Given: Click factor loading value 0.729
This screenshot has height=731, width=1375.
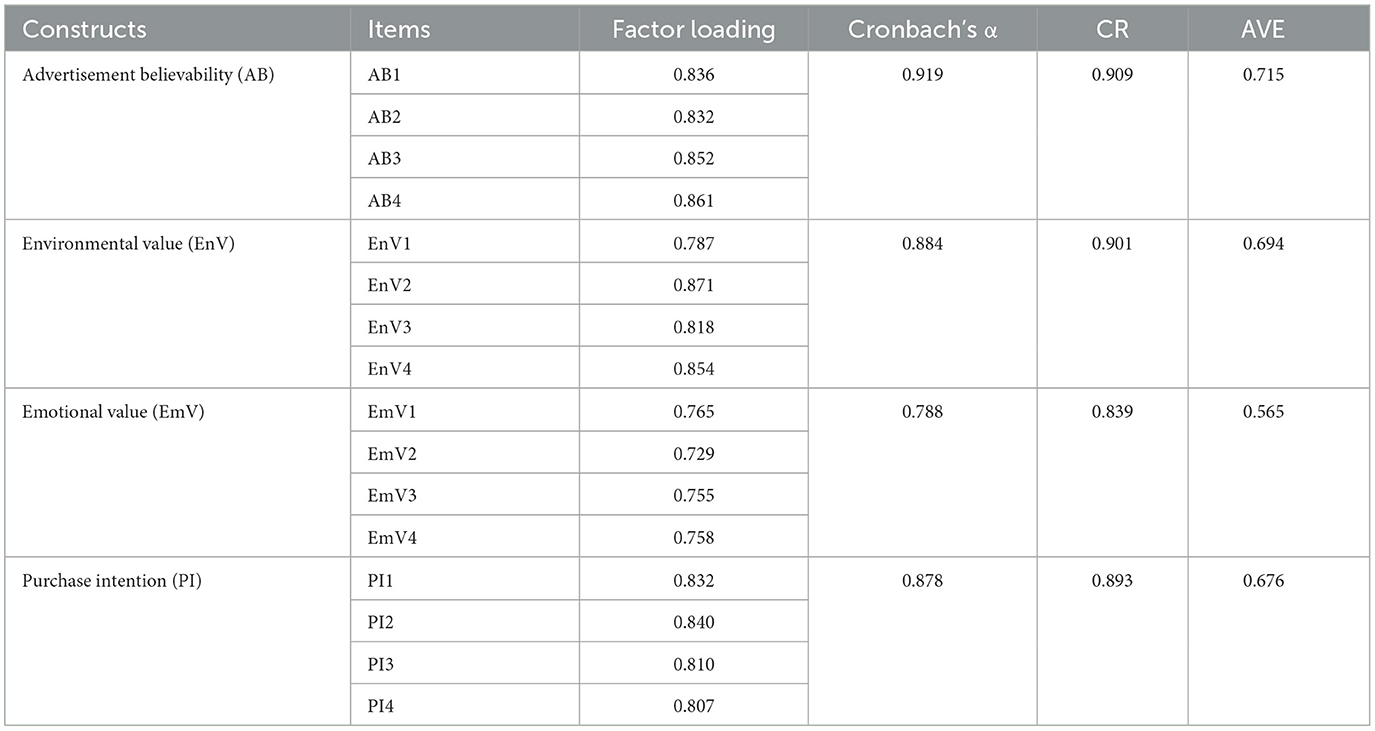Looking at the screenshot, I should click(694, 454).
